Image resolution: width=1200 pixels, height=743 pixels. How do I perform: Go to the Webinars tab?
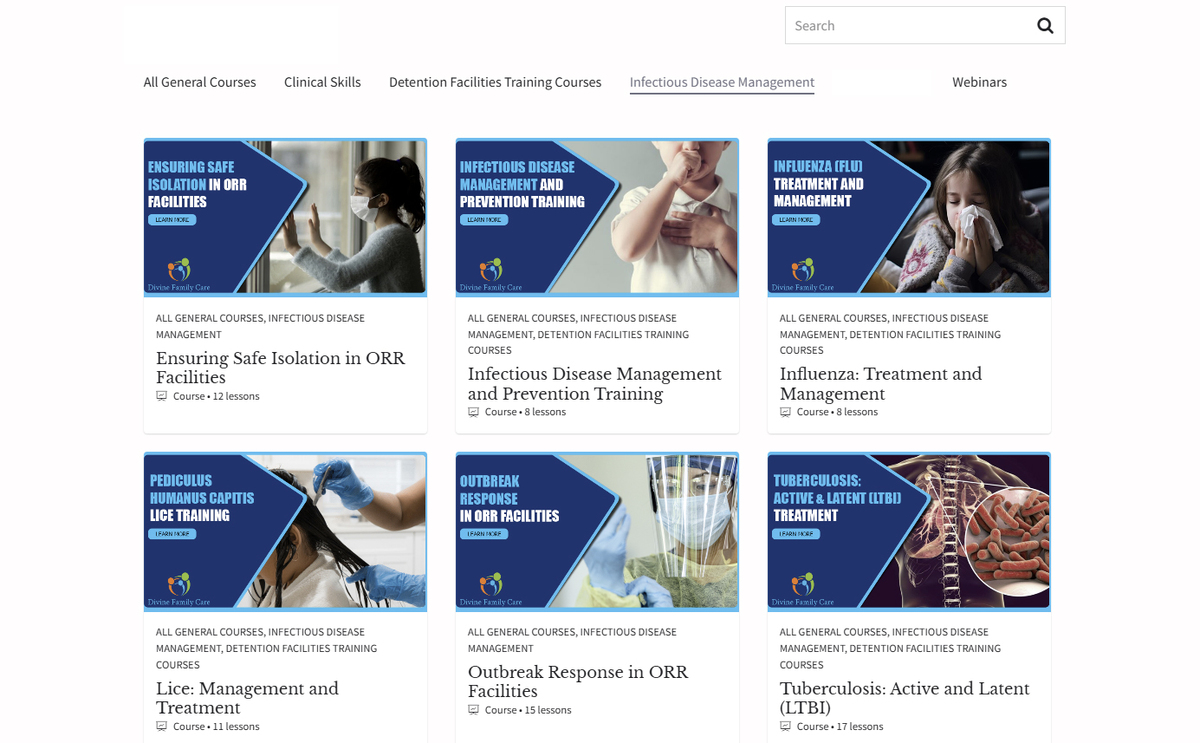(x=979, y=82)
